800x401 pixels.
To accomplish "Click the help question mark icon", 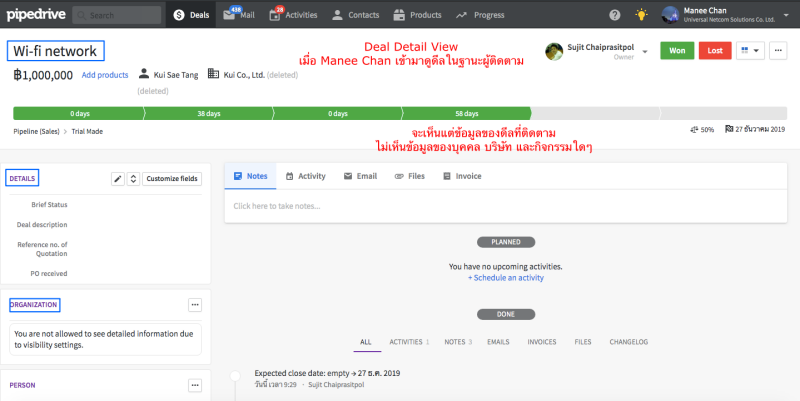I will 642,15.
